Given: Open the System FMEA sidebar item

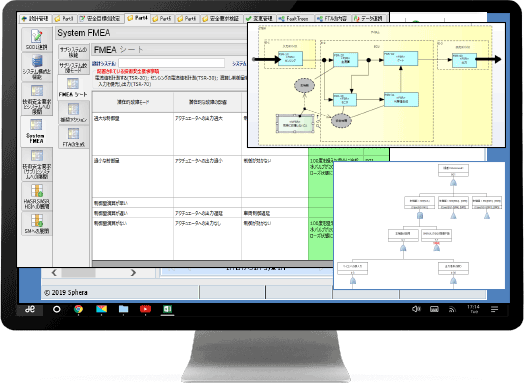Looking at the screenshot, I should [x=36, y=131].
